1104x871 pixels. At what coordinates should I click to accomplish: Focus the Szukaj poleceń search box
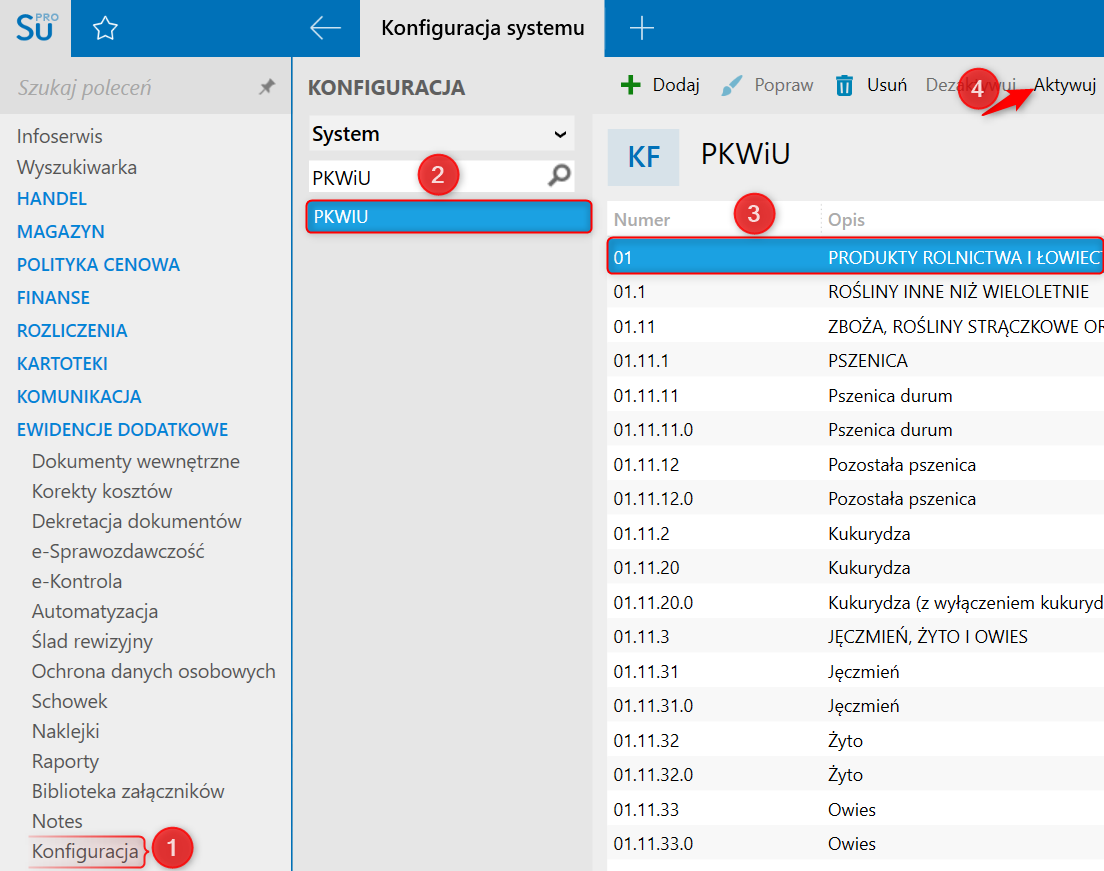[134, 87]
